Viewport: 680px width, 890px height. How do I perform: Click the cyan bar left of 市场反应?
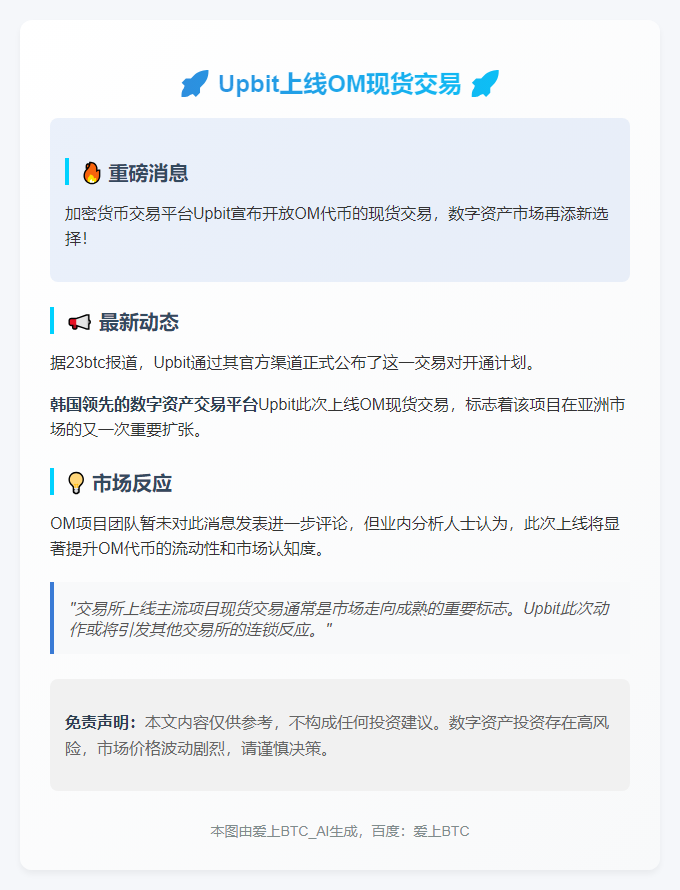(x=52, y=481)
